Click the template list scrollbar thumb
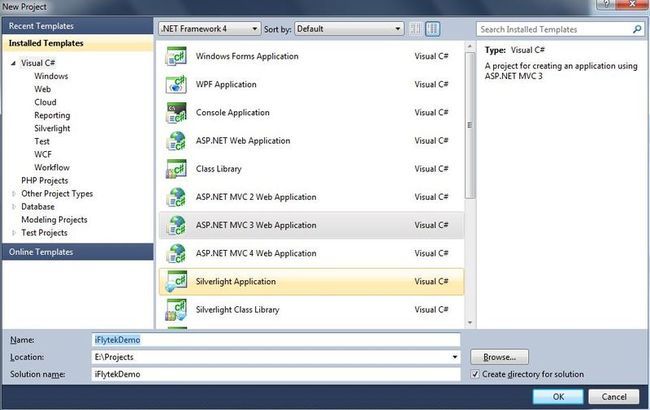Viewport: 650px width, 410px height. coord(470,124)
